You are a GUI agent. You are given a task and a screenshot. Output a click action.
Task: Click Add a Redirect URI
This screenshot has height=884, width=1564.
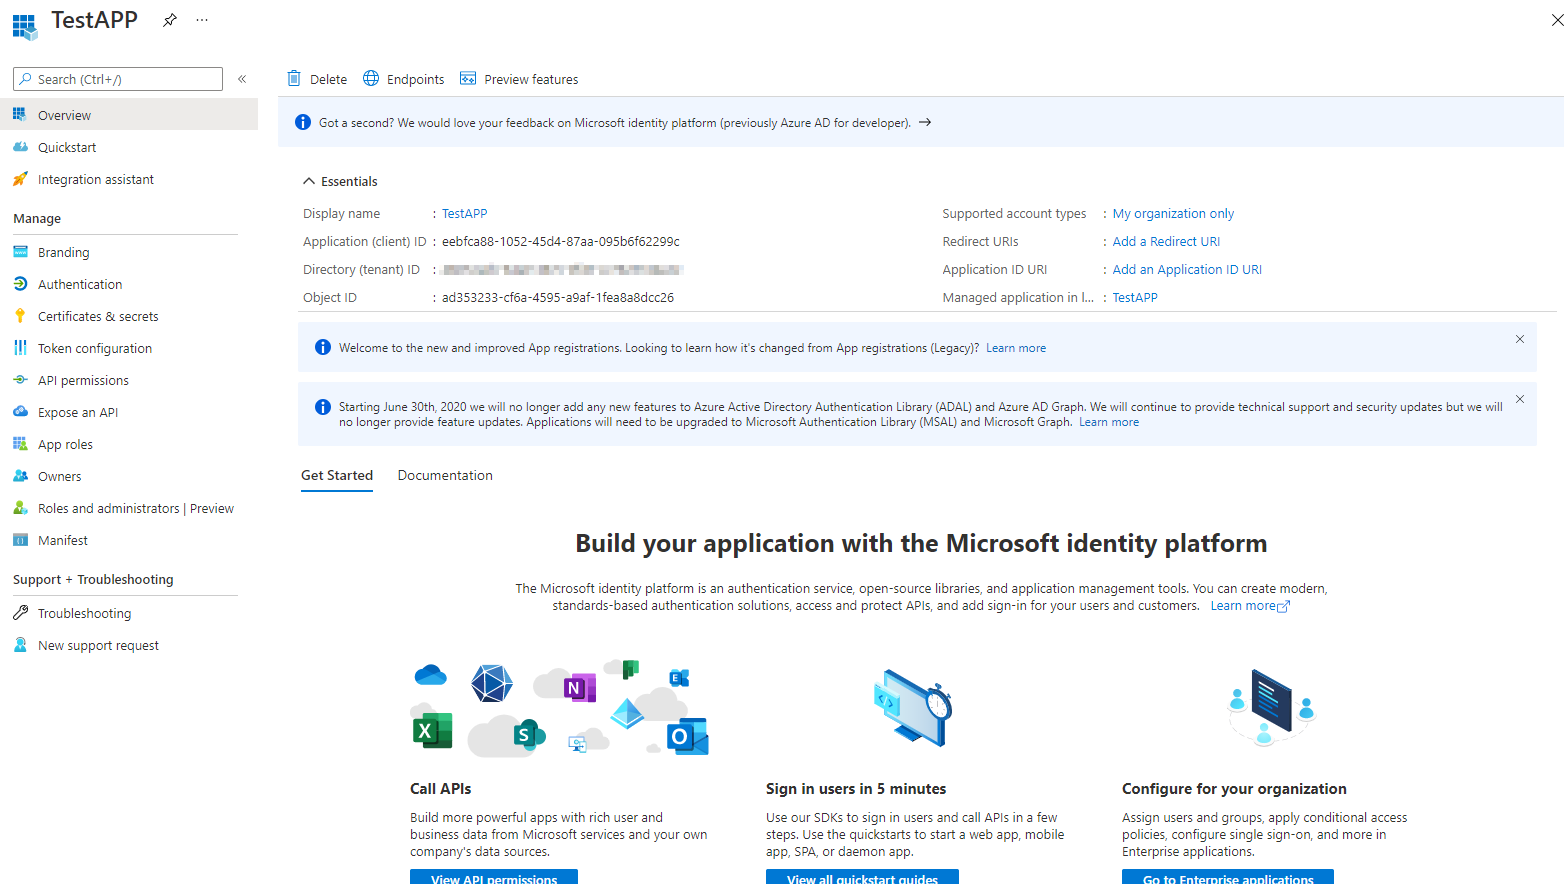1165,240
